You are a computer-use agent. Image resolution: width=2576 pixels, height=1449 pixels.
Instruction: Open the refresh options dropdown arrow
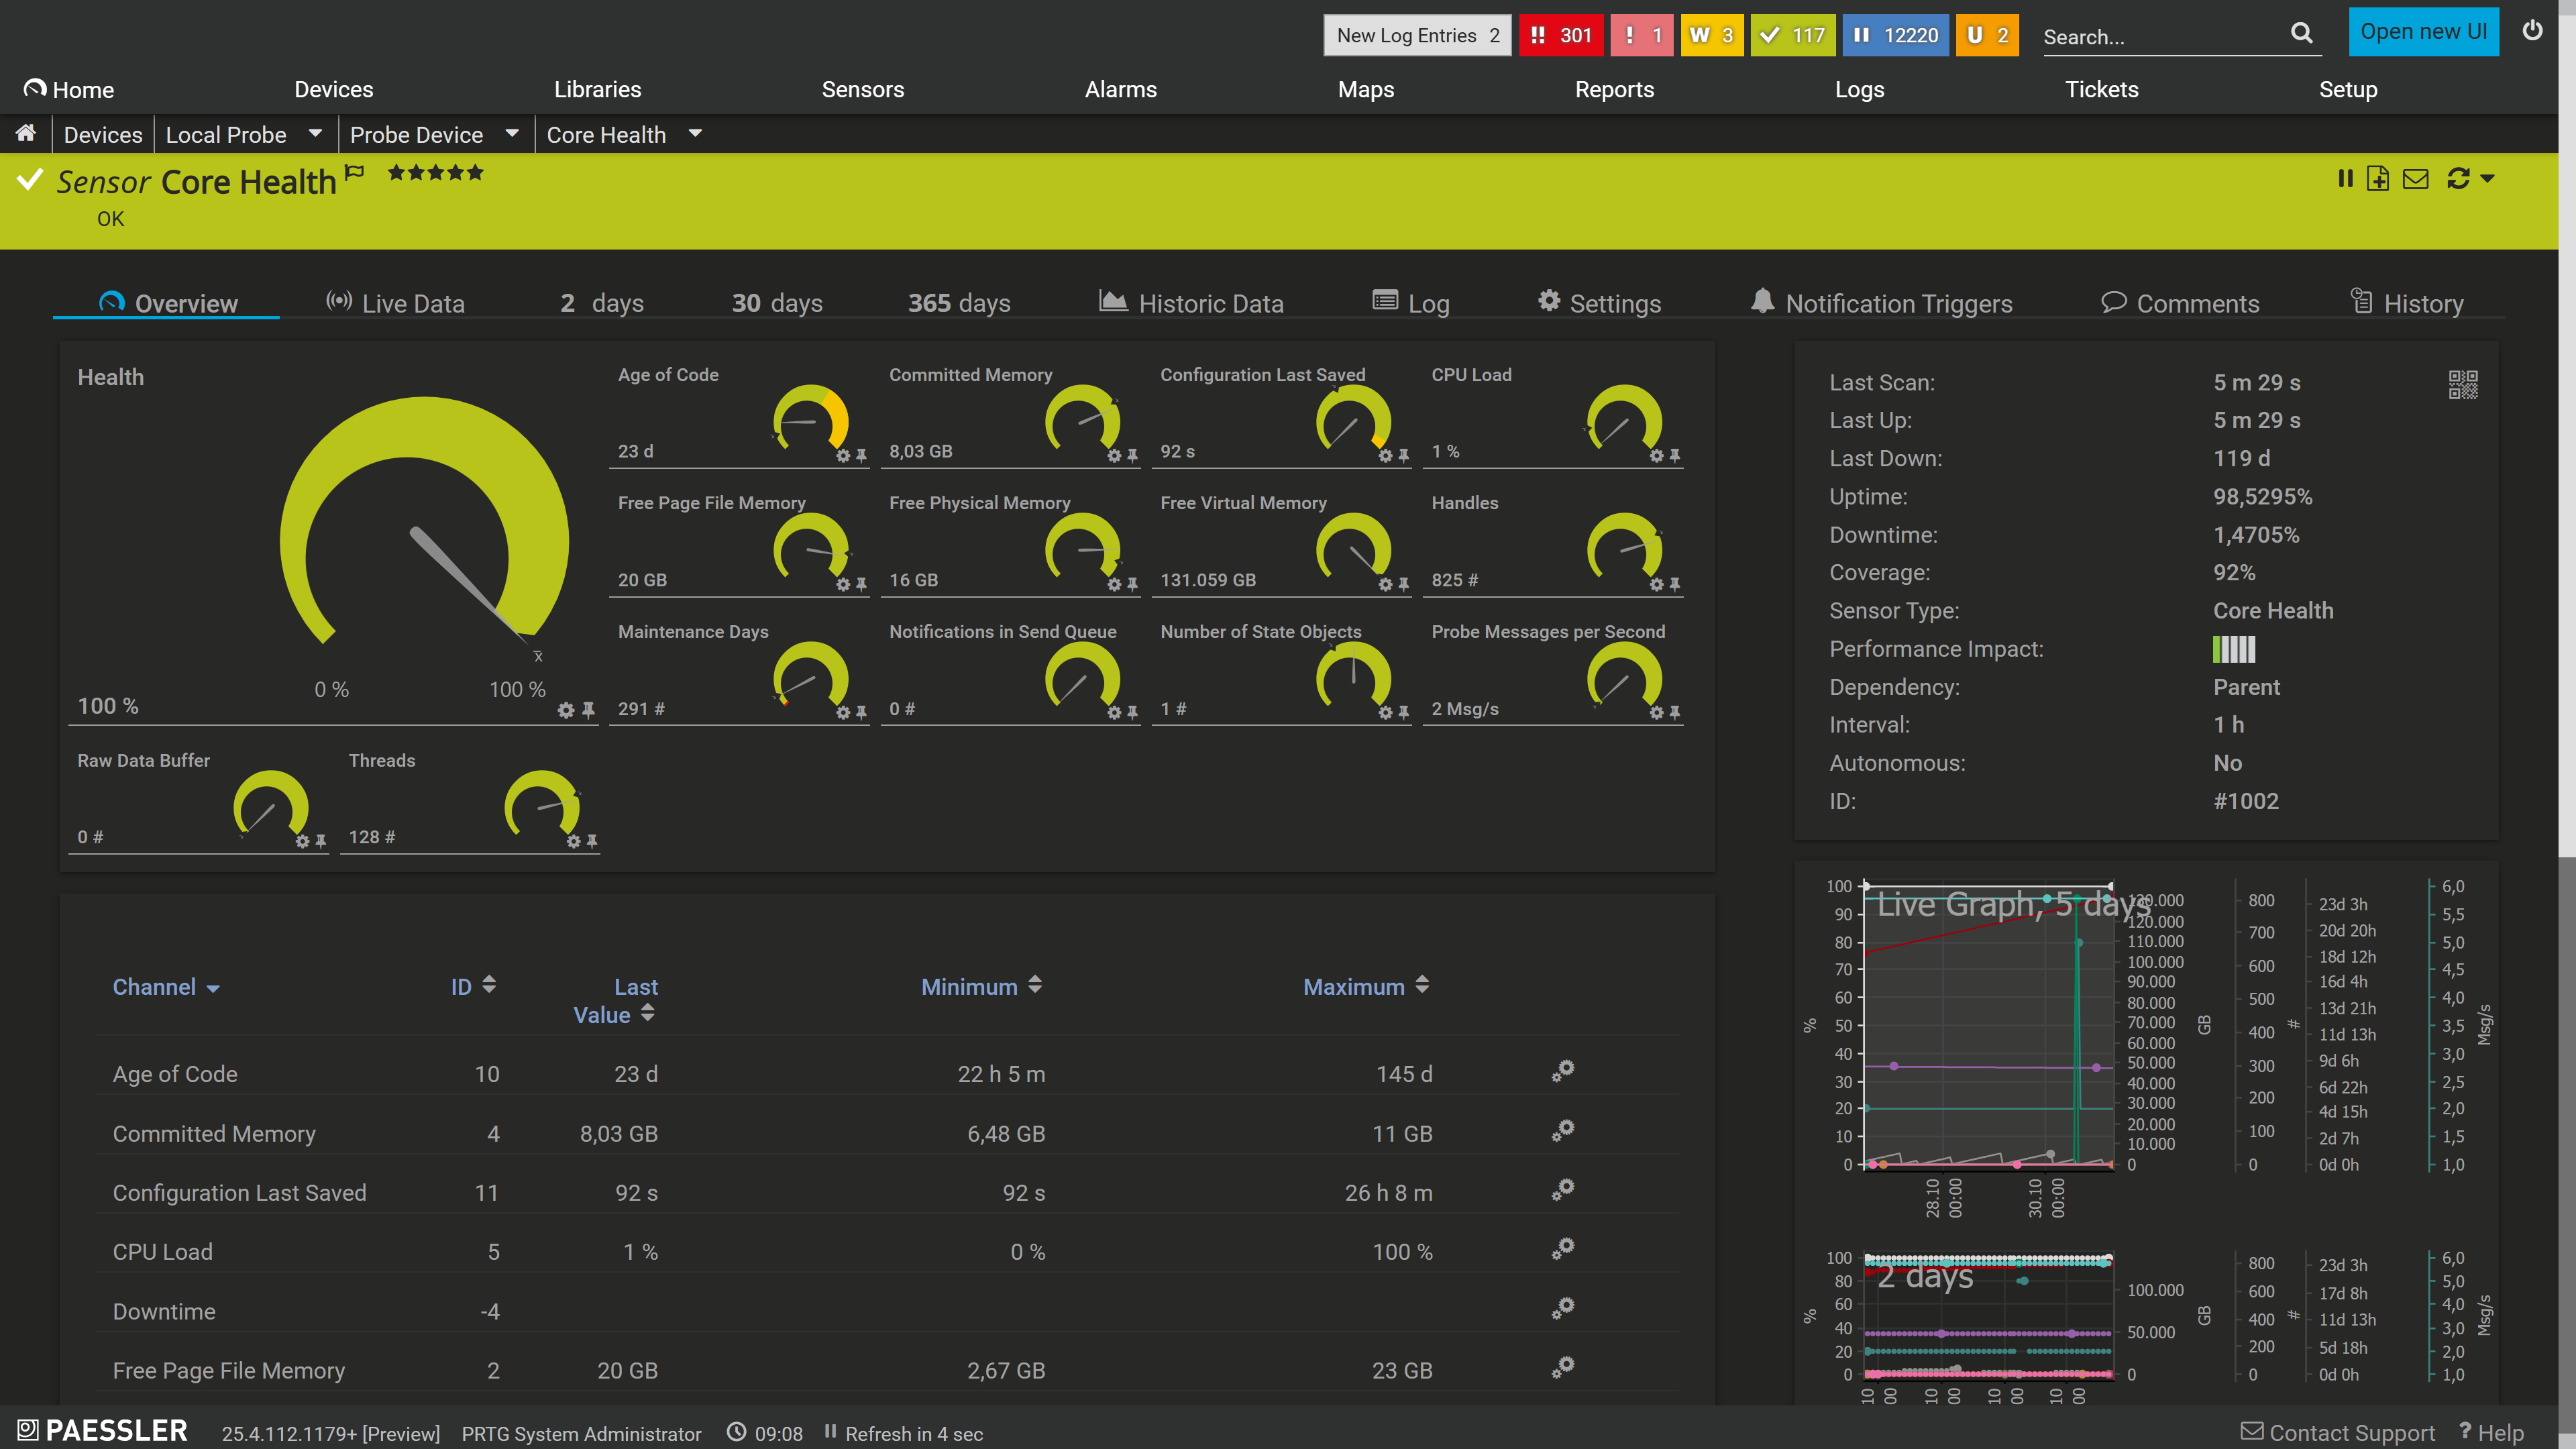(x=2487, y=179)
